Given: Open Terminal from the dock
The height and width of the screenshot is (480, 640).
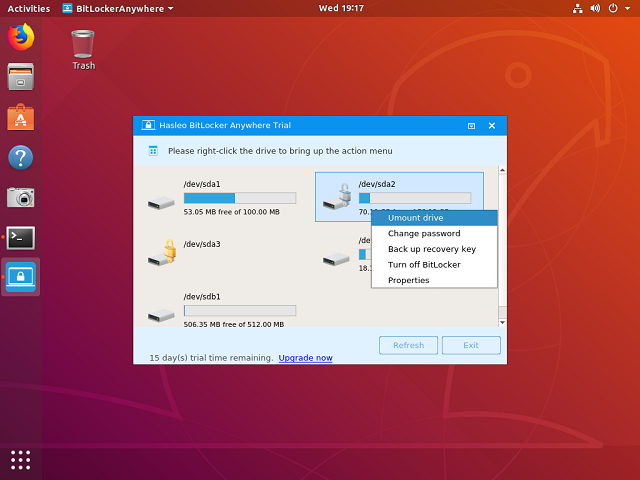Looking at the screenshot, I should point(20,238).
